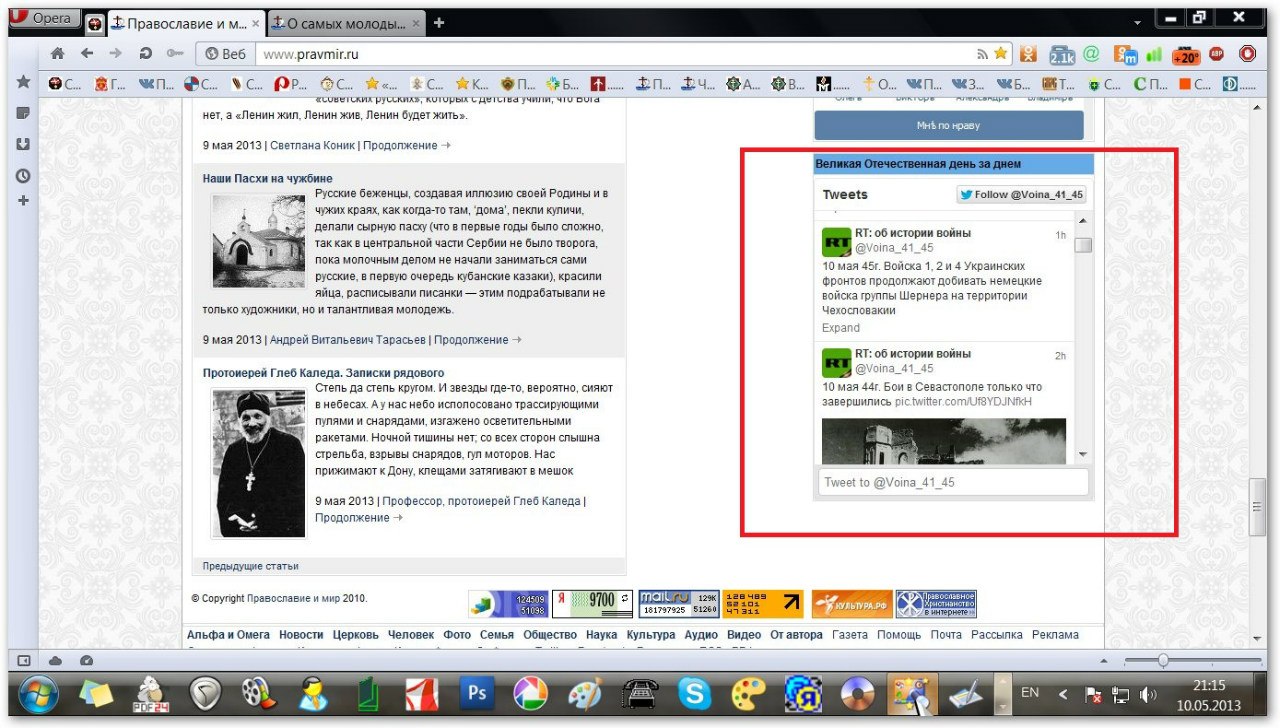This screenshot has width=1280, height=728.
Task: Open Skype from the taskbar
Action: pyautogui.click(x=693, y=694)
